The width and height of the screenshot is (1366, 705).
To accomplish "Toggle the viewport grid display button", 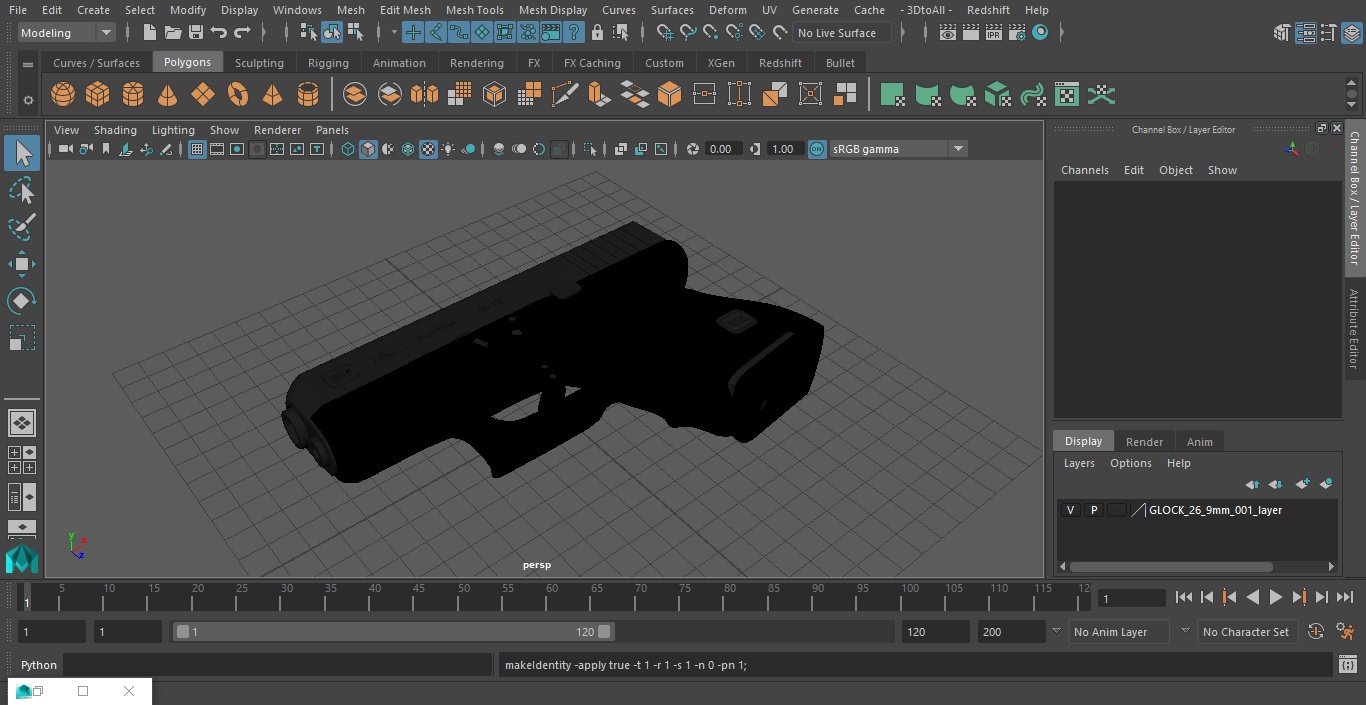I will 197,149.
